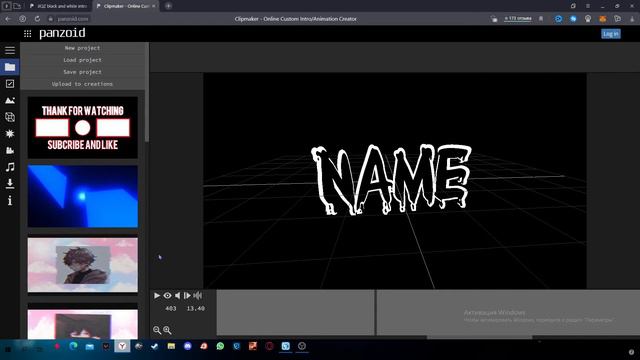Open the Download arrow icon in sidebar
This screenshot has width=640, height=360.
coord(10,184)
